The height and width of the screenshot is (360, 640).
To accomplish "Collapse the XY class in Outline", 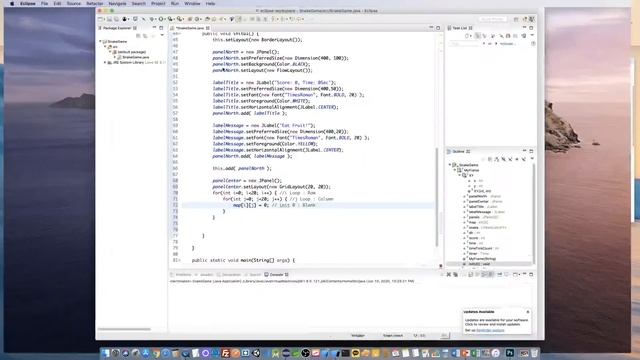I will [x=460, y=175].
